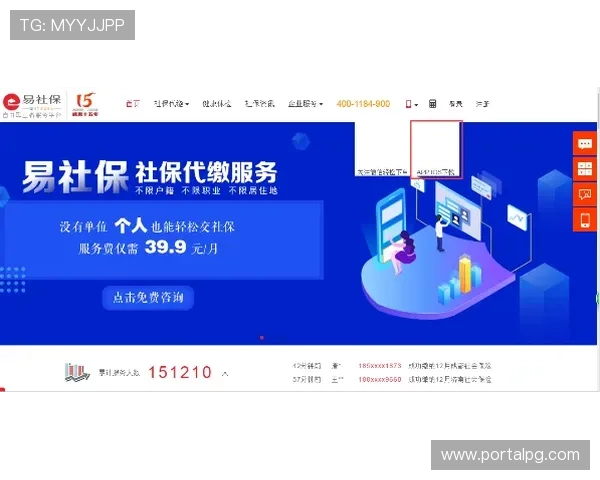Expand the 企业服务 dropdown menu
This screenshot has width=600, height=480.
[305, 104]
